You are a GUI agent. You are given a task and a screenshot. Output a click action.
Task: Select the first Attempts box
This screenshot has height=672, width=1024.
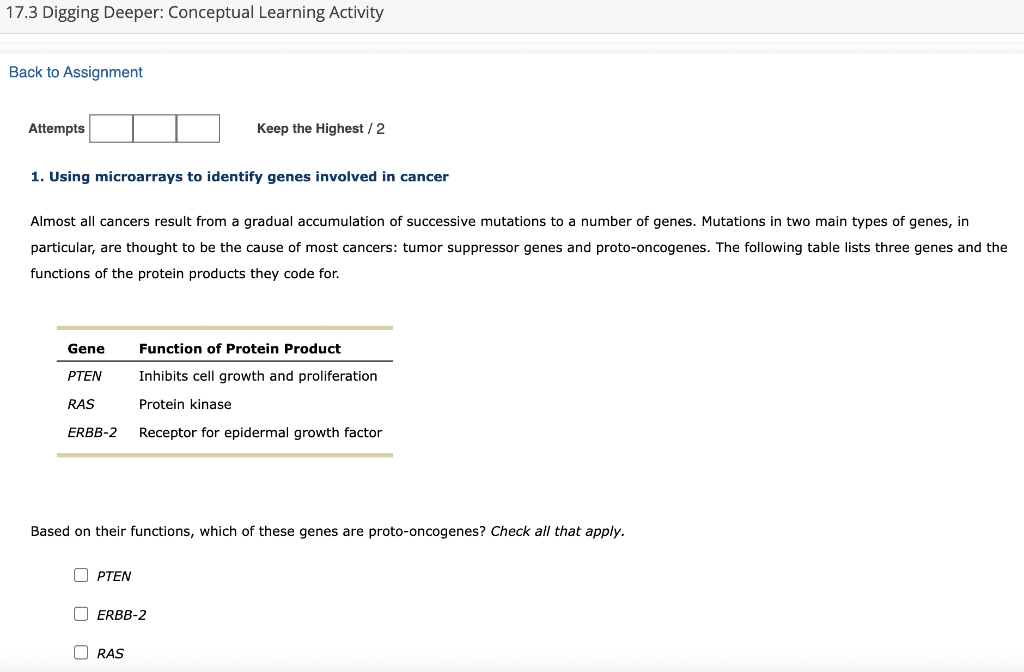111,129
